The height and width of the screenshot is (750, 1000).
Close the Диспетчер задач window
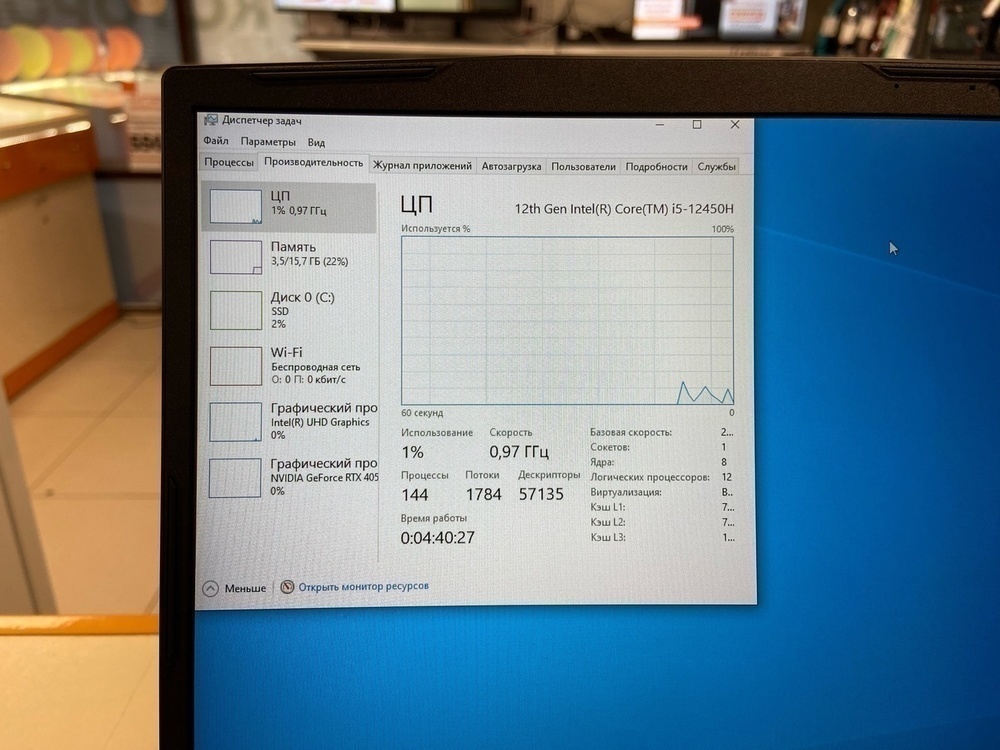tap(735, 124)
